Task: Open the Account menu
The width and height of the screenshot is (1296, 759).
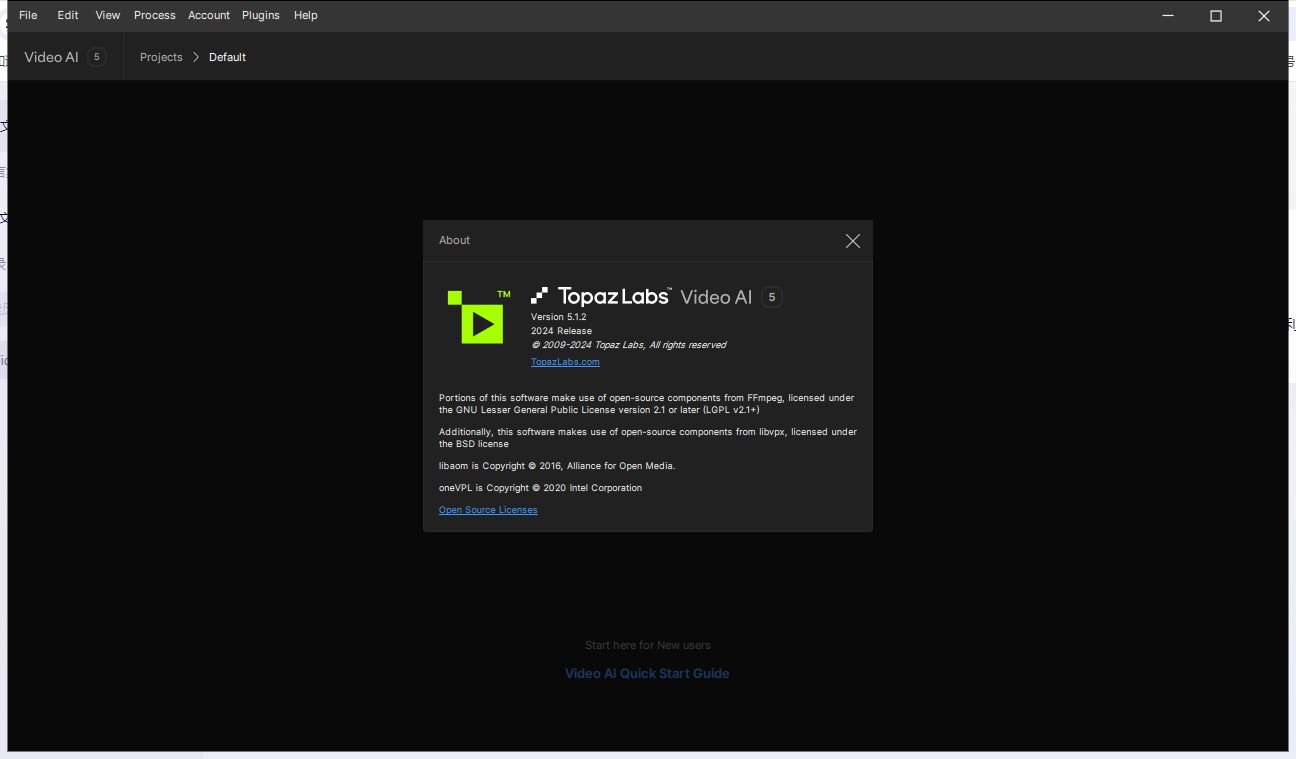Action: 209,15
